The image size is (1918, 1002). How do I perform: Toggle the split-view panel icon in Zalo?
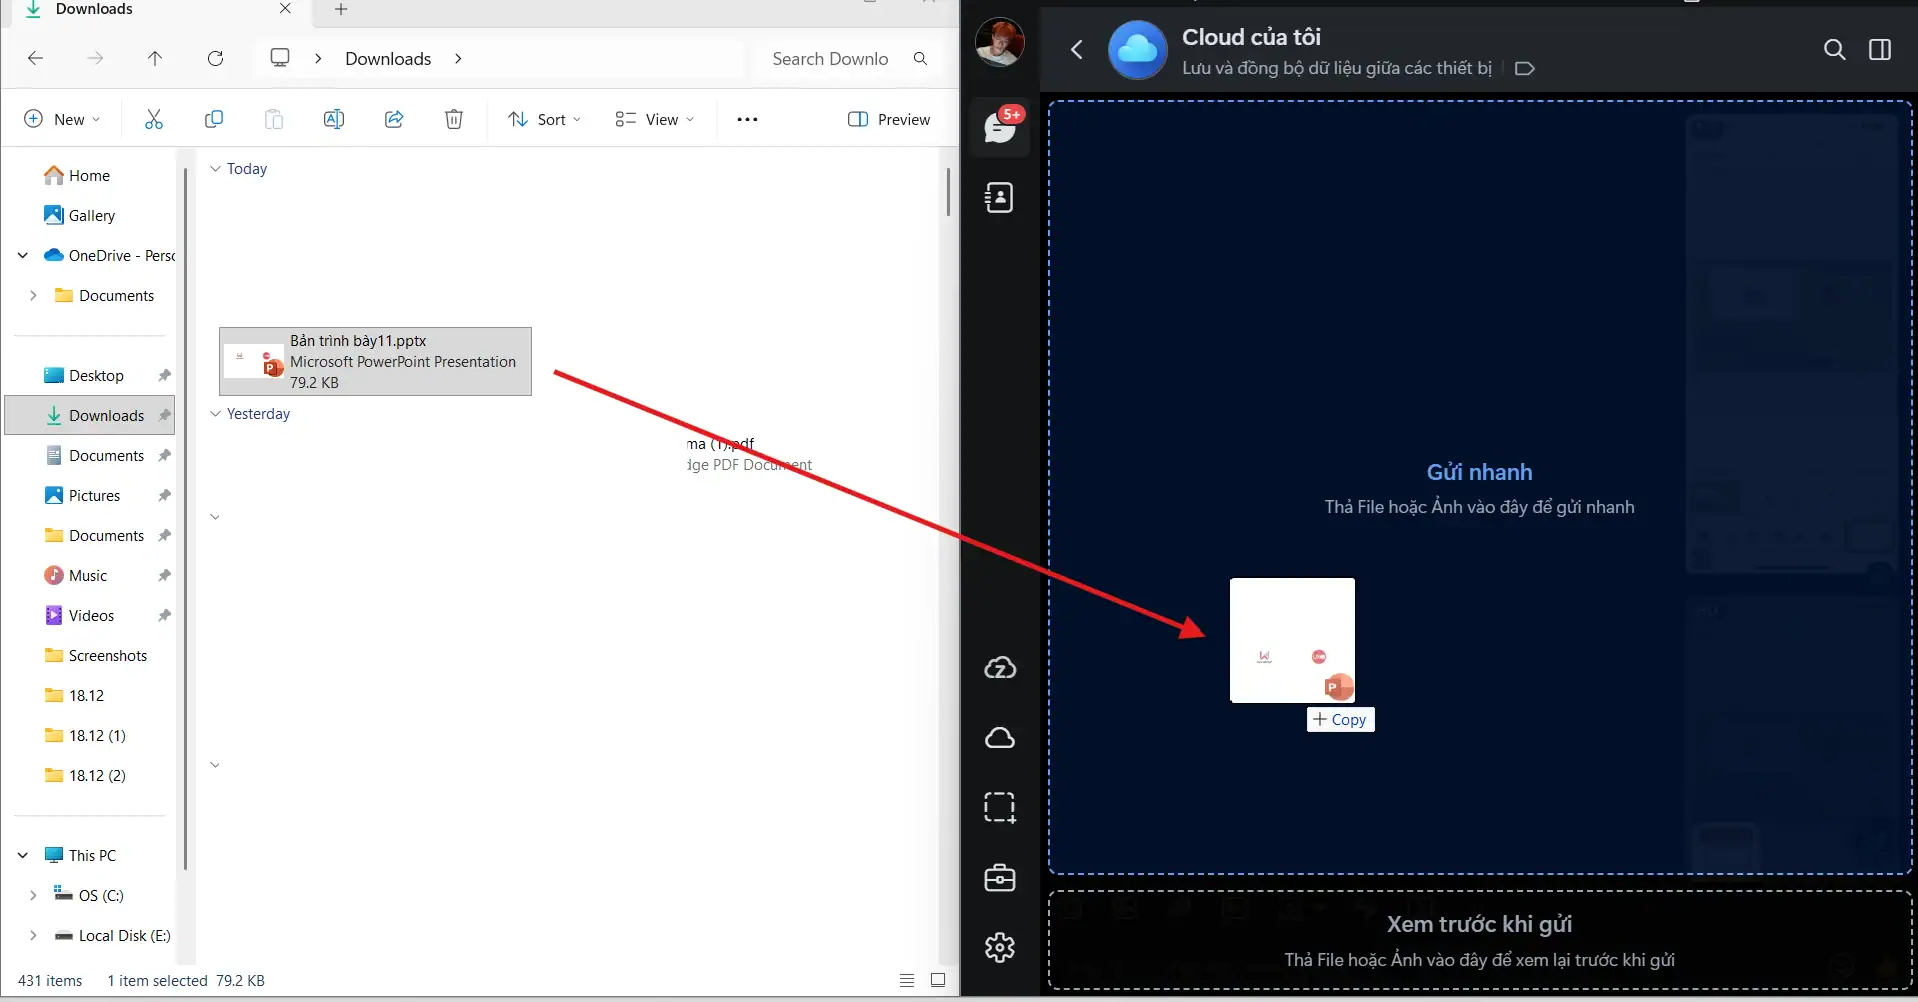1881,49
